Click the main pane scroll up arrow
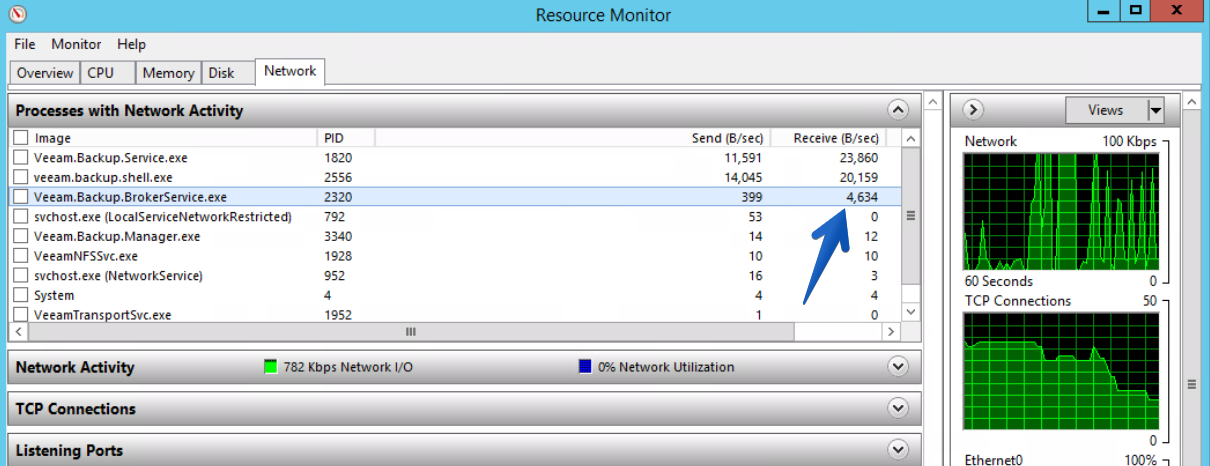This screenshot has width=1210, height=466. coord(933,101)
